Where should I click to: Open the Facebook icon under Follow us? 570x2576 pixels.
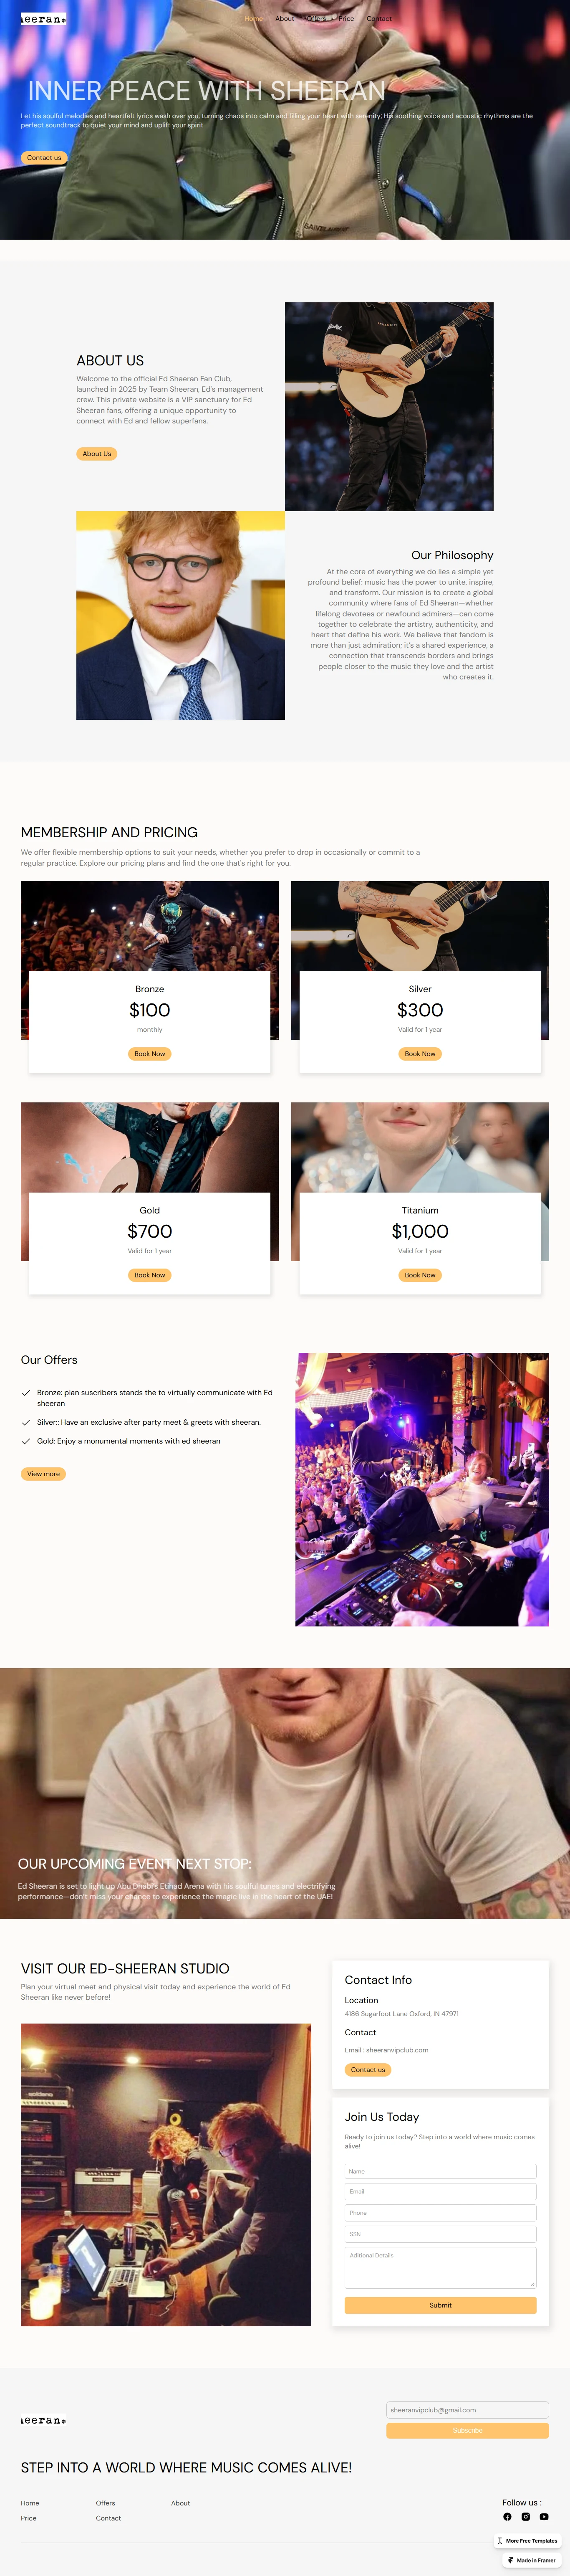[x=507, y=2516]
